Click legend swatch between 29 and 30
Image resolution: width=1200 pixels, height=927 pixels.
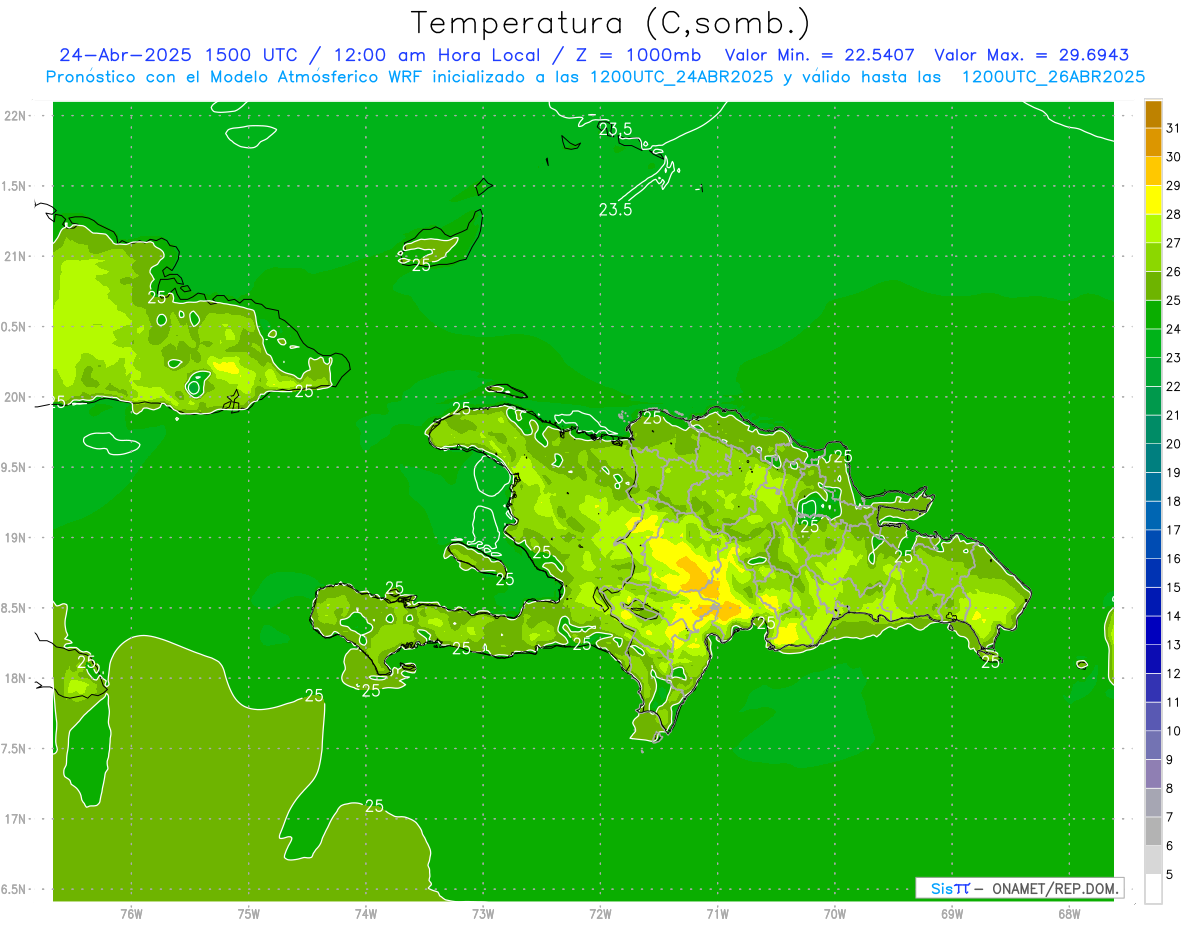pos(1153,171)
